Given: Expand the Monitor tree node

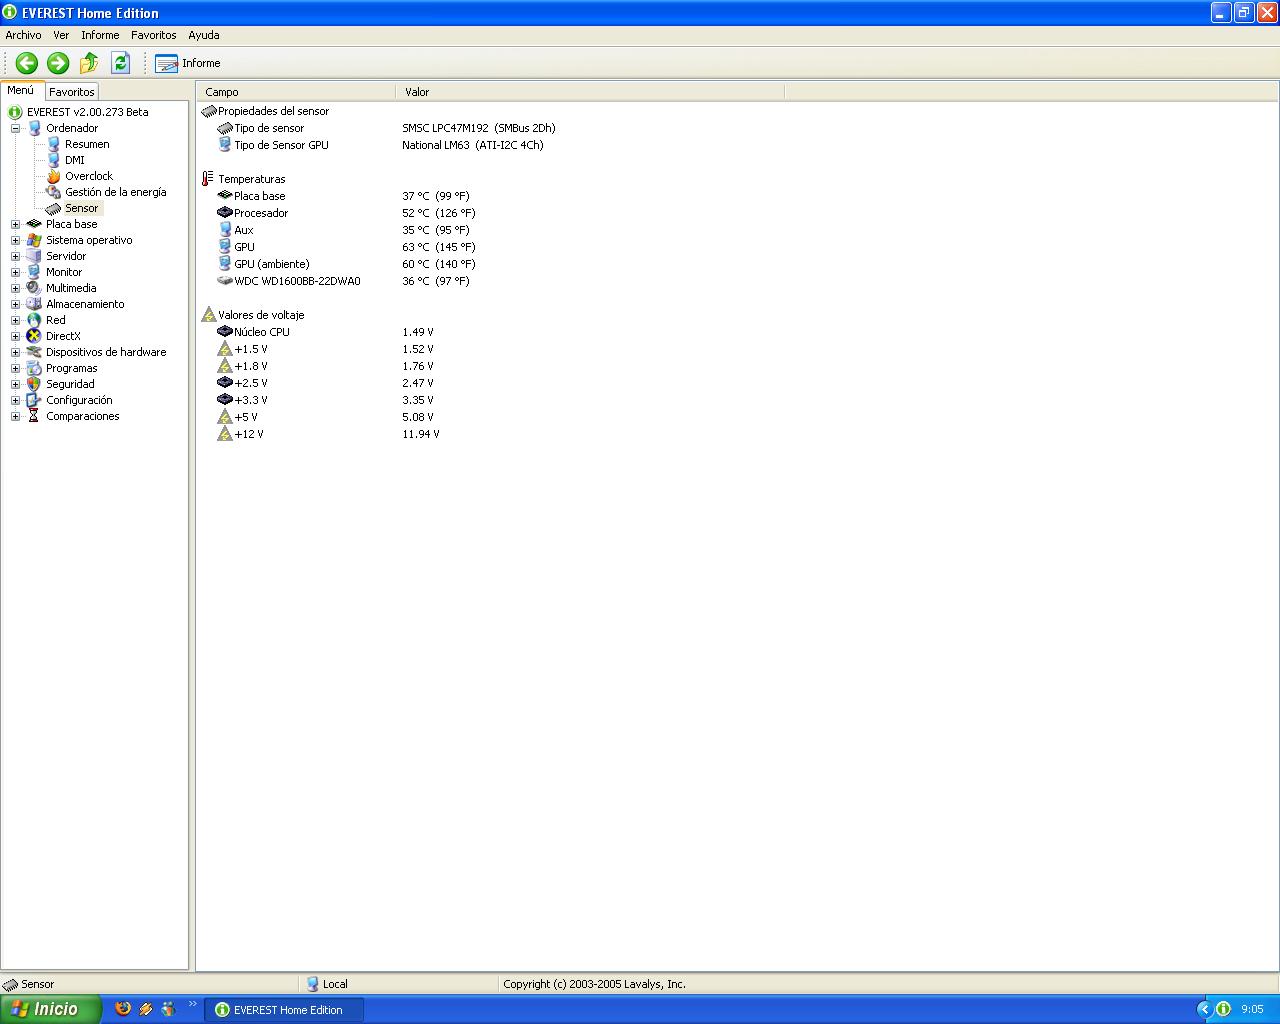Looking at the screenshot, I should (15, 272).
